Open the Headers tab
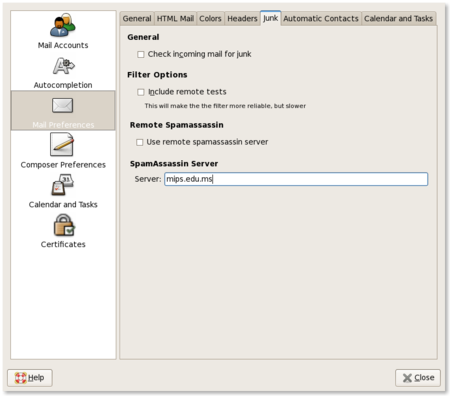 [x=242, y=19]
